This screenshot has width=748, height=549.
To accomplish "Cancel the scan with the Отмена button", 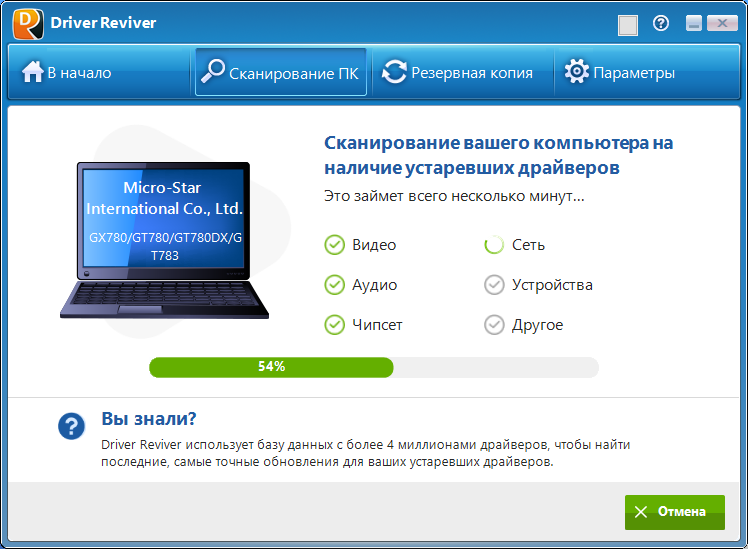I will click(675, 512).
